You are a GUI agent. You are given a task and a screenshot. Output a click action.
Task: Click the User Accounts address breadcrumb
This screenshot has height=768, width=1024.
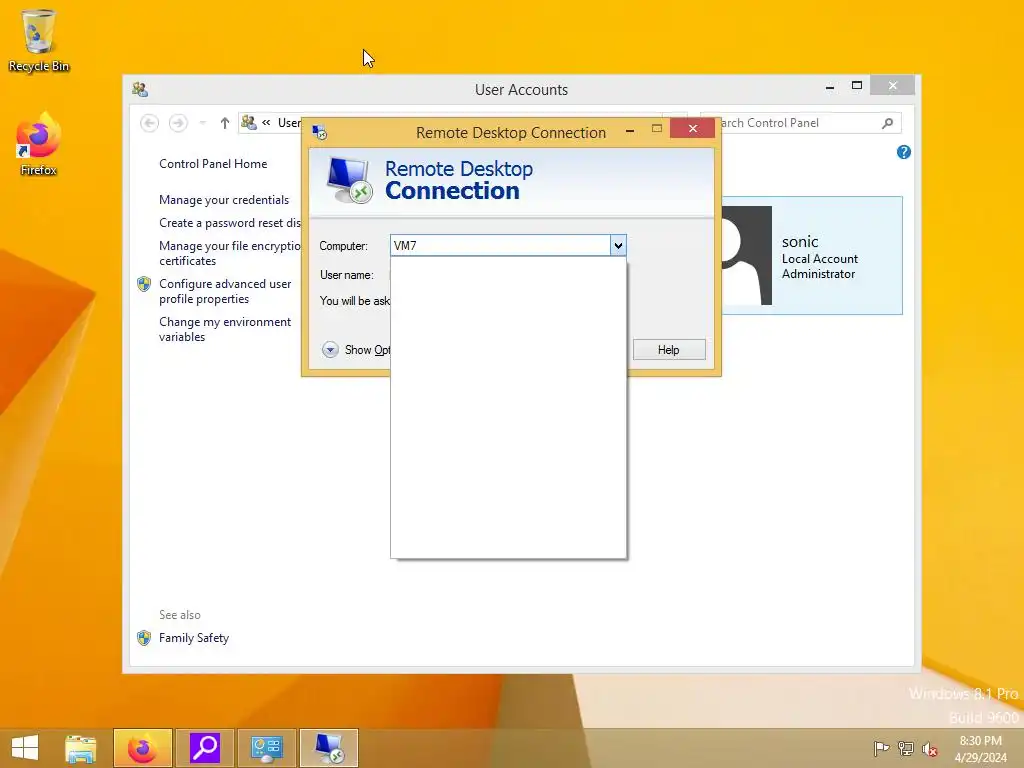click(289, 123)
